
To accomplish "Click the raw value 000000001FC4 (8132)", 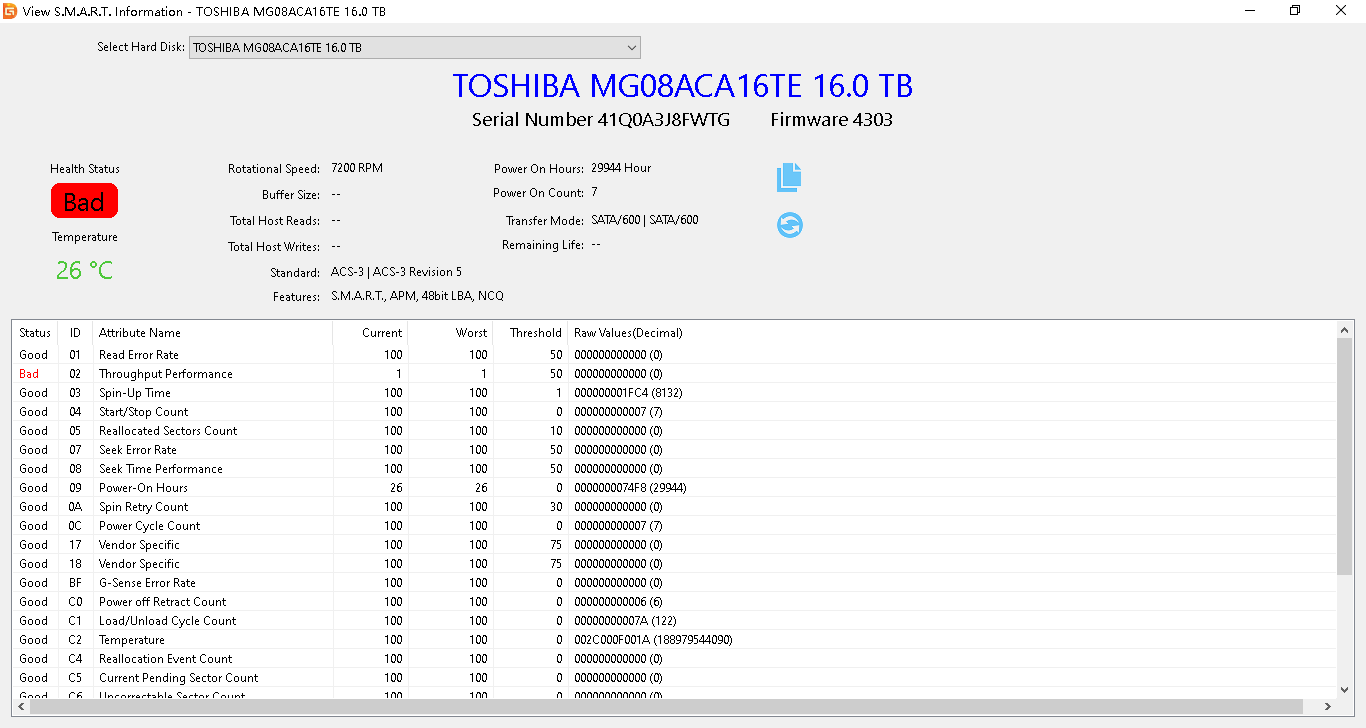I will [x=628, y=393].
